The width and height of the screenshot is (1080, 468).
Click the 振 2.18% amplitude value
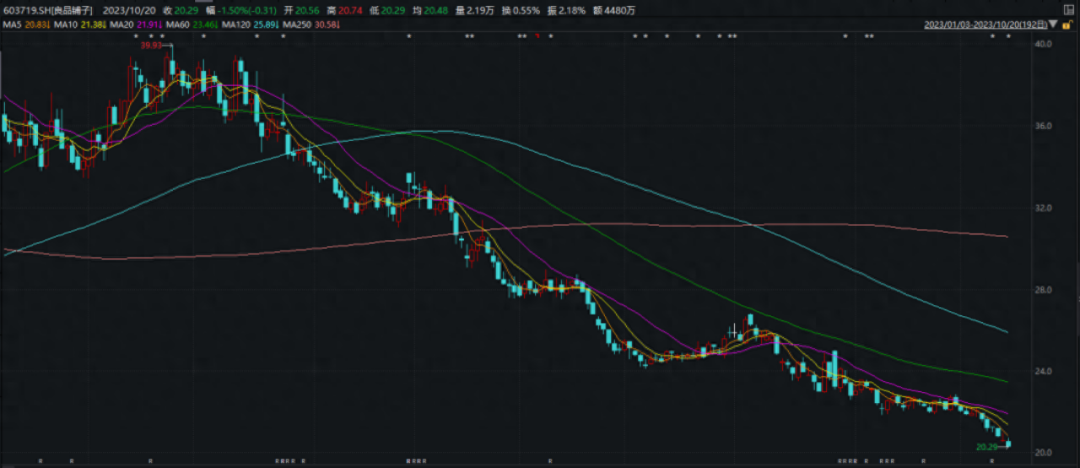point(567,10)
